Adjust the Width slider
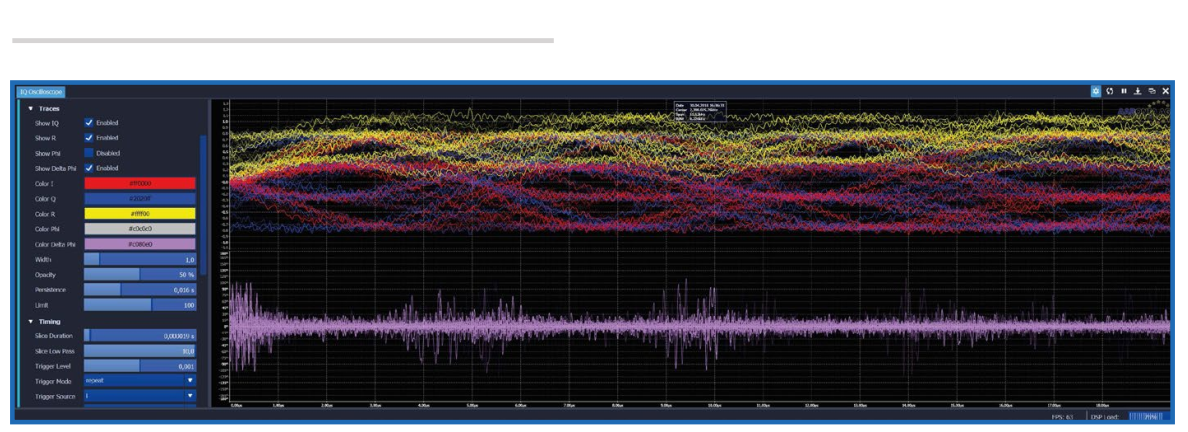The width and height of the screenshot is (1188, 432). (139, 259)
